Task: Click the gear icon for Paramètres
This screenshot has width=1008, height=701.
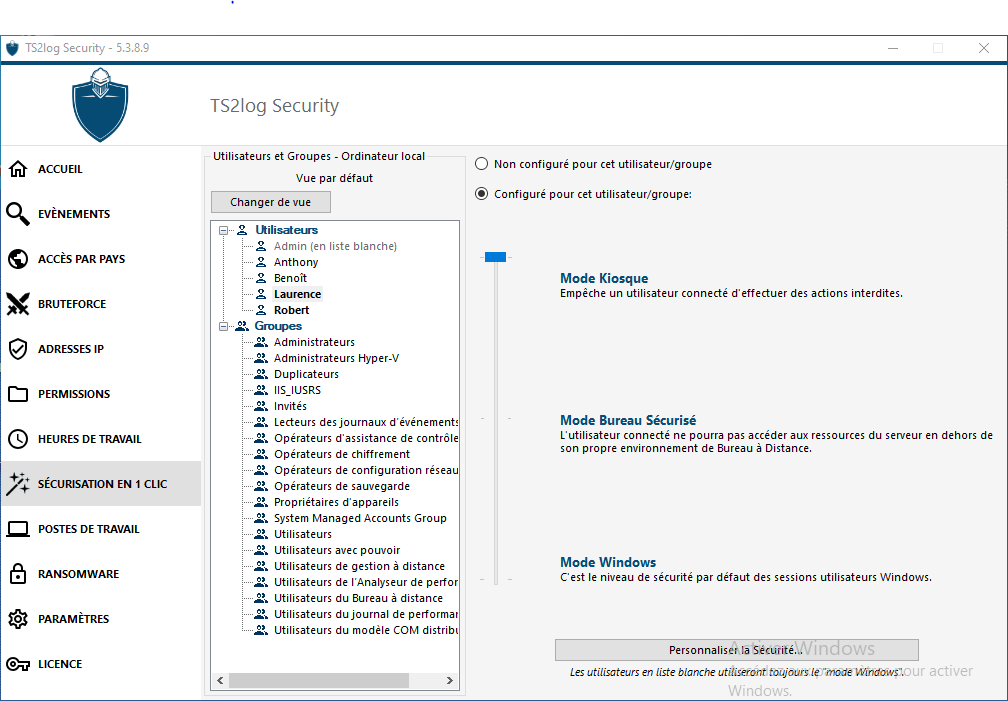Action: point(18,619)
